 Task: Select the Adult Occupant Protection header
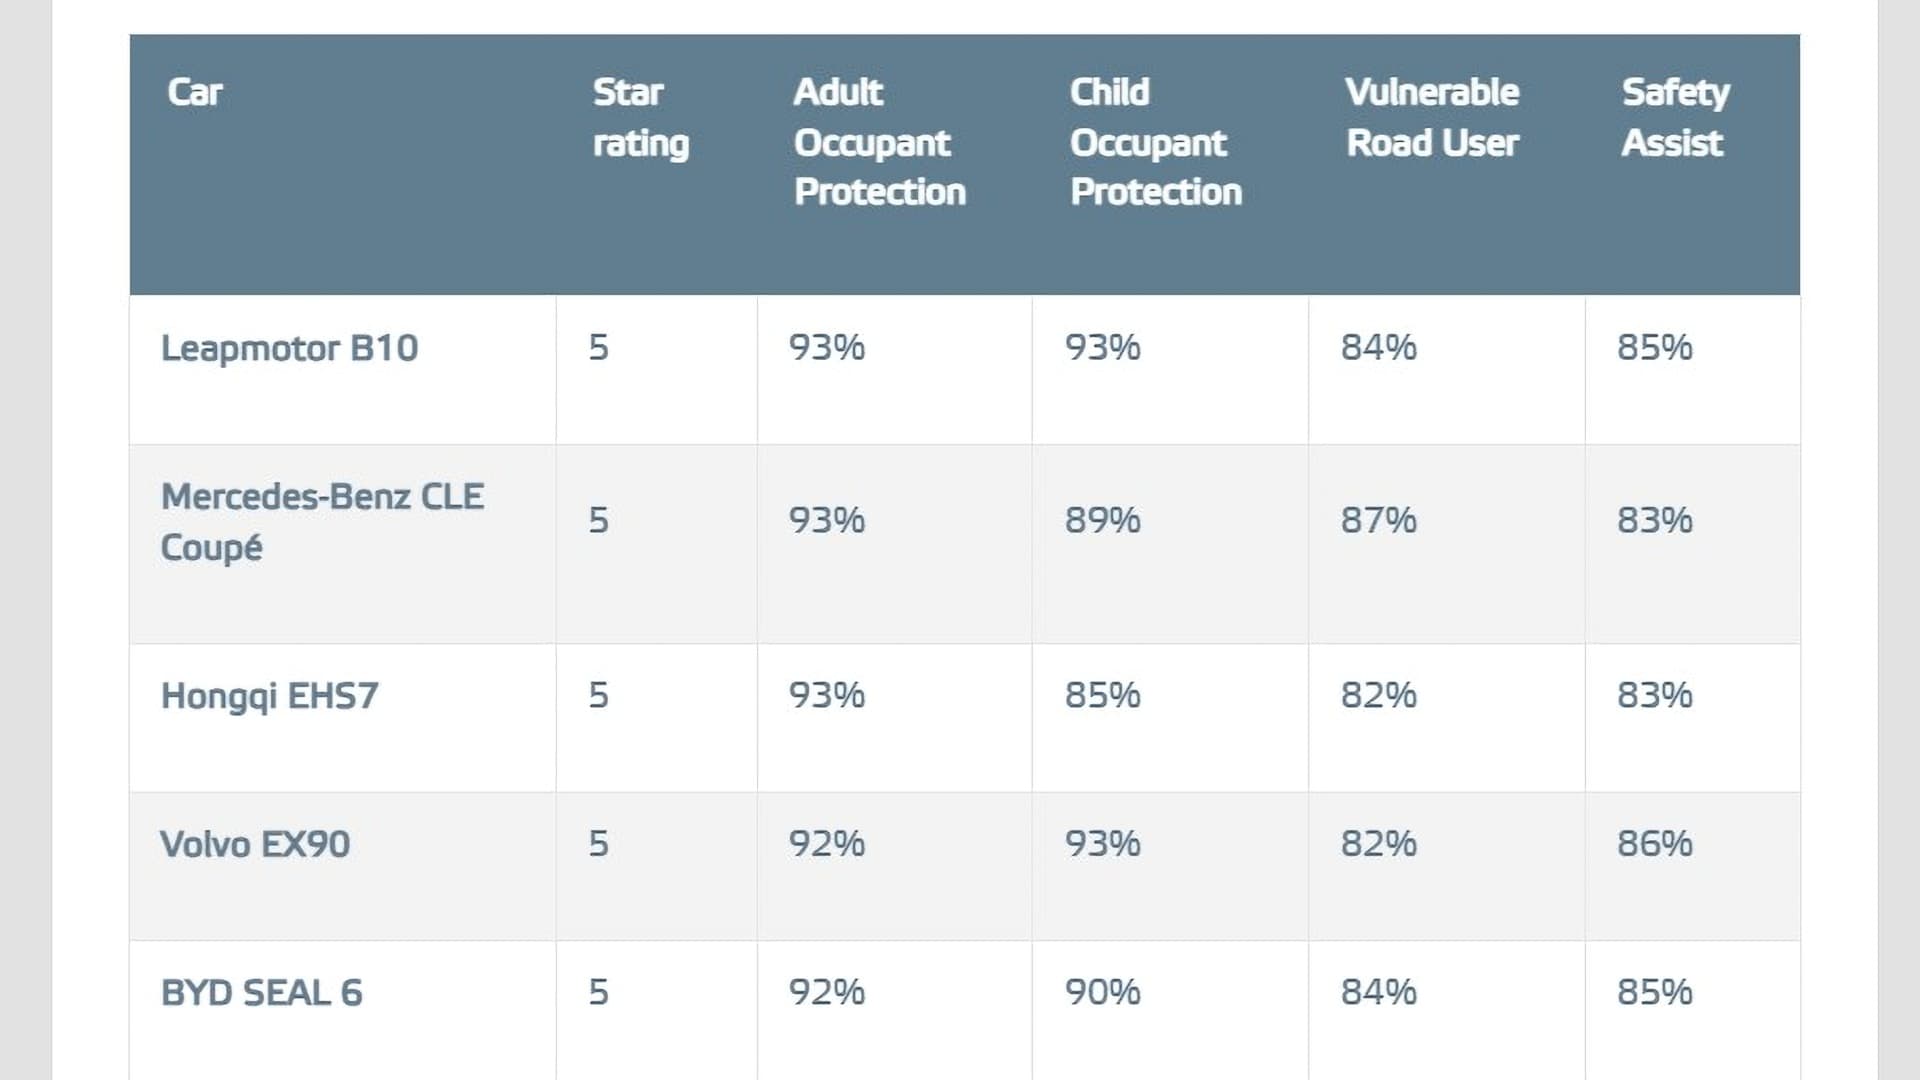879,141
